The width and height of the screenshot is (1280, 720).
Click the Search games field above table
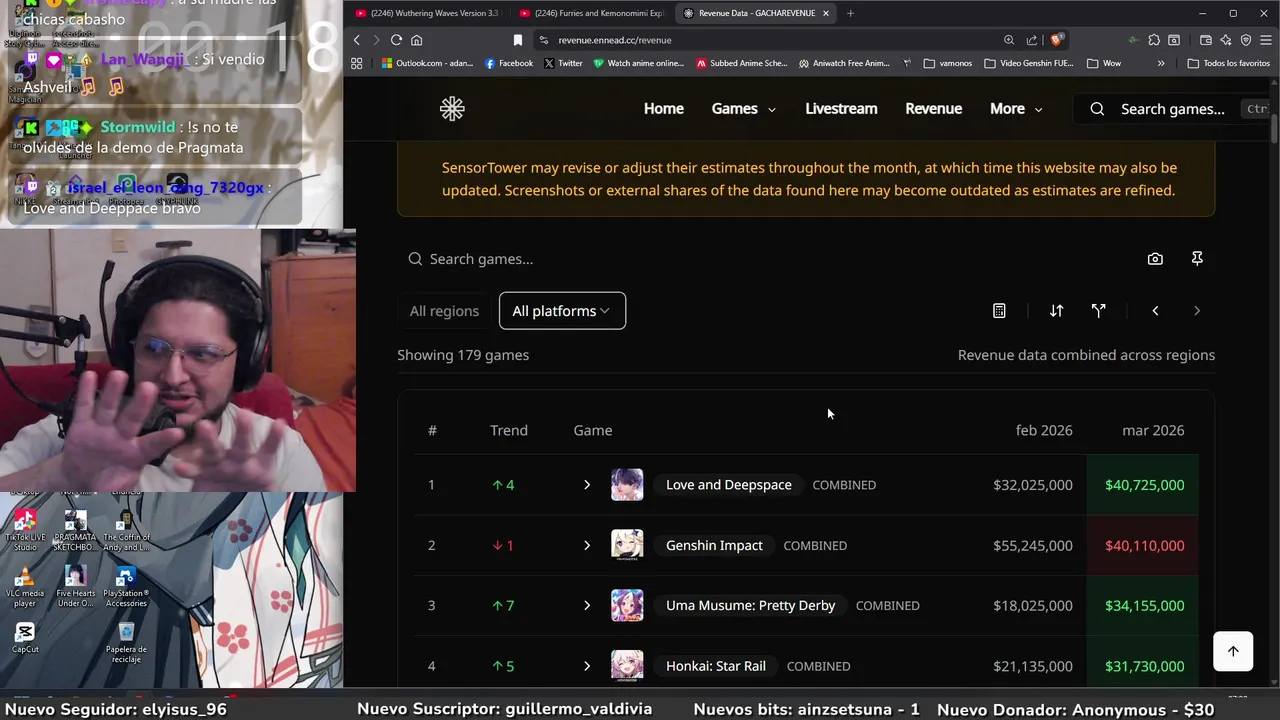(x=768, y=259)
